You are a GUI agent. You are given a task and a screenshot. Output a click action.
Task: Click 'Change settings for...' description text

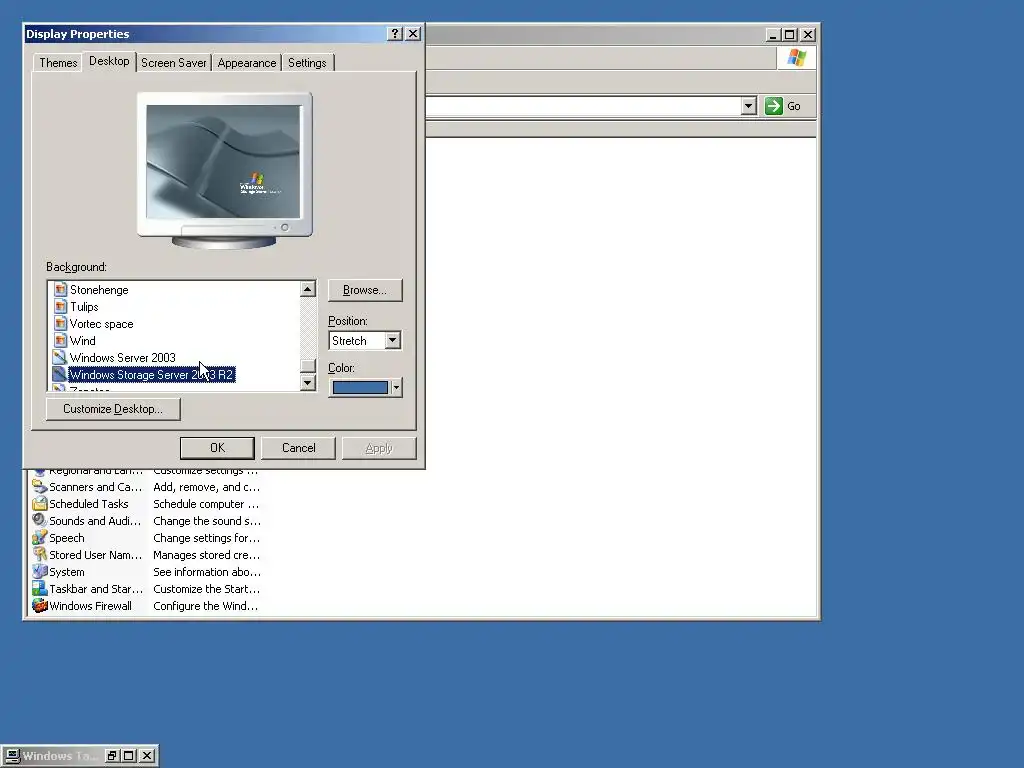(206, 538)
